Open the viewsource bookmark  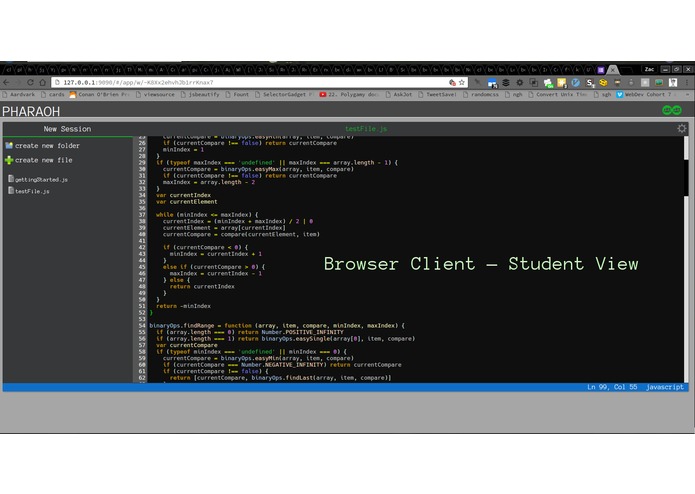[155, 94]
